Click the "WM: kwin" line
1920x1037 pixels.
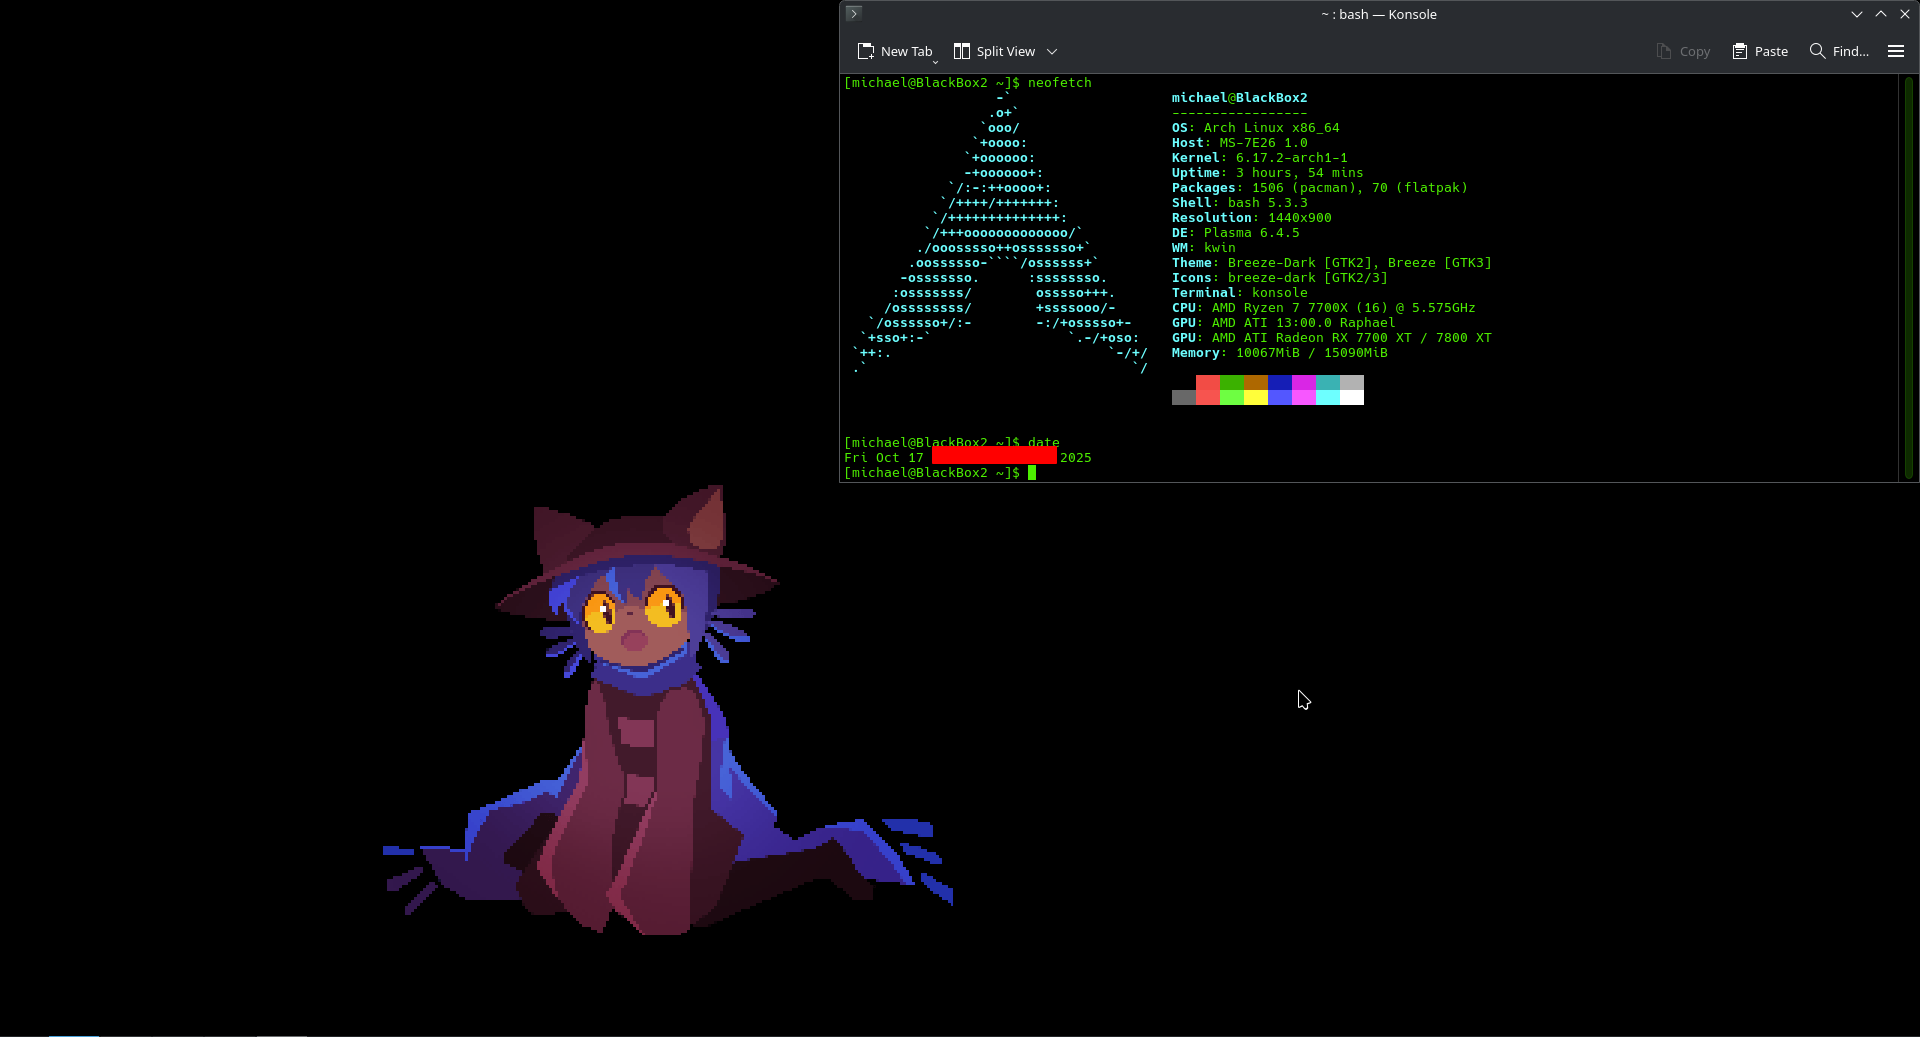(1204, 248)
